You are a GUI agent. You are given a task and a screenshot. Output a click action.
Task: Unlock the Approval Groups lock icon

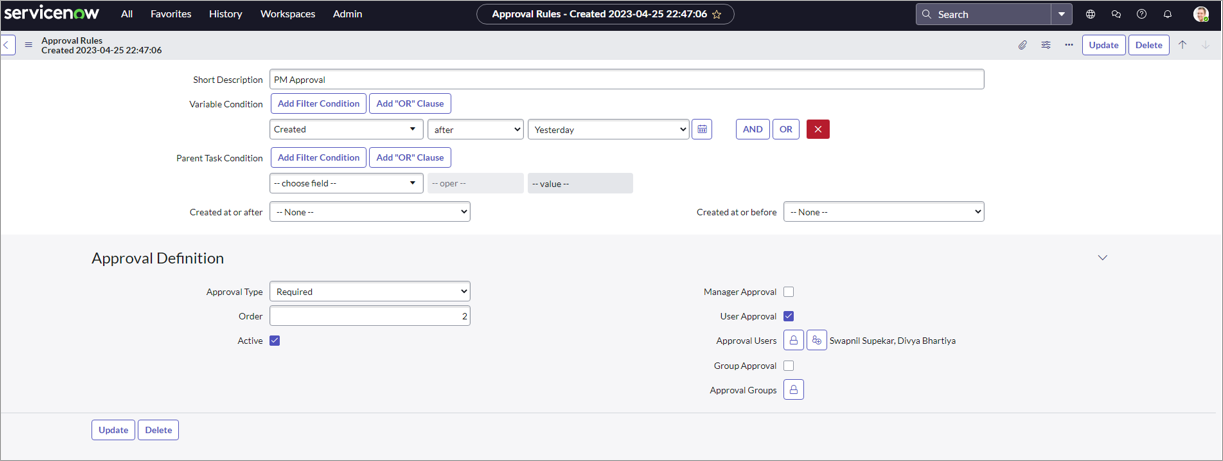[793, 390]
